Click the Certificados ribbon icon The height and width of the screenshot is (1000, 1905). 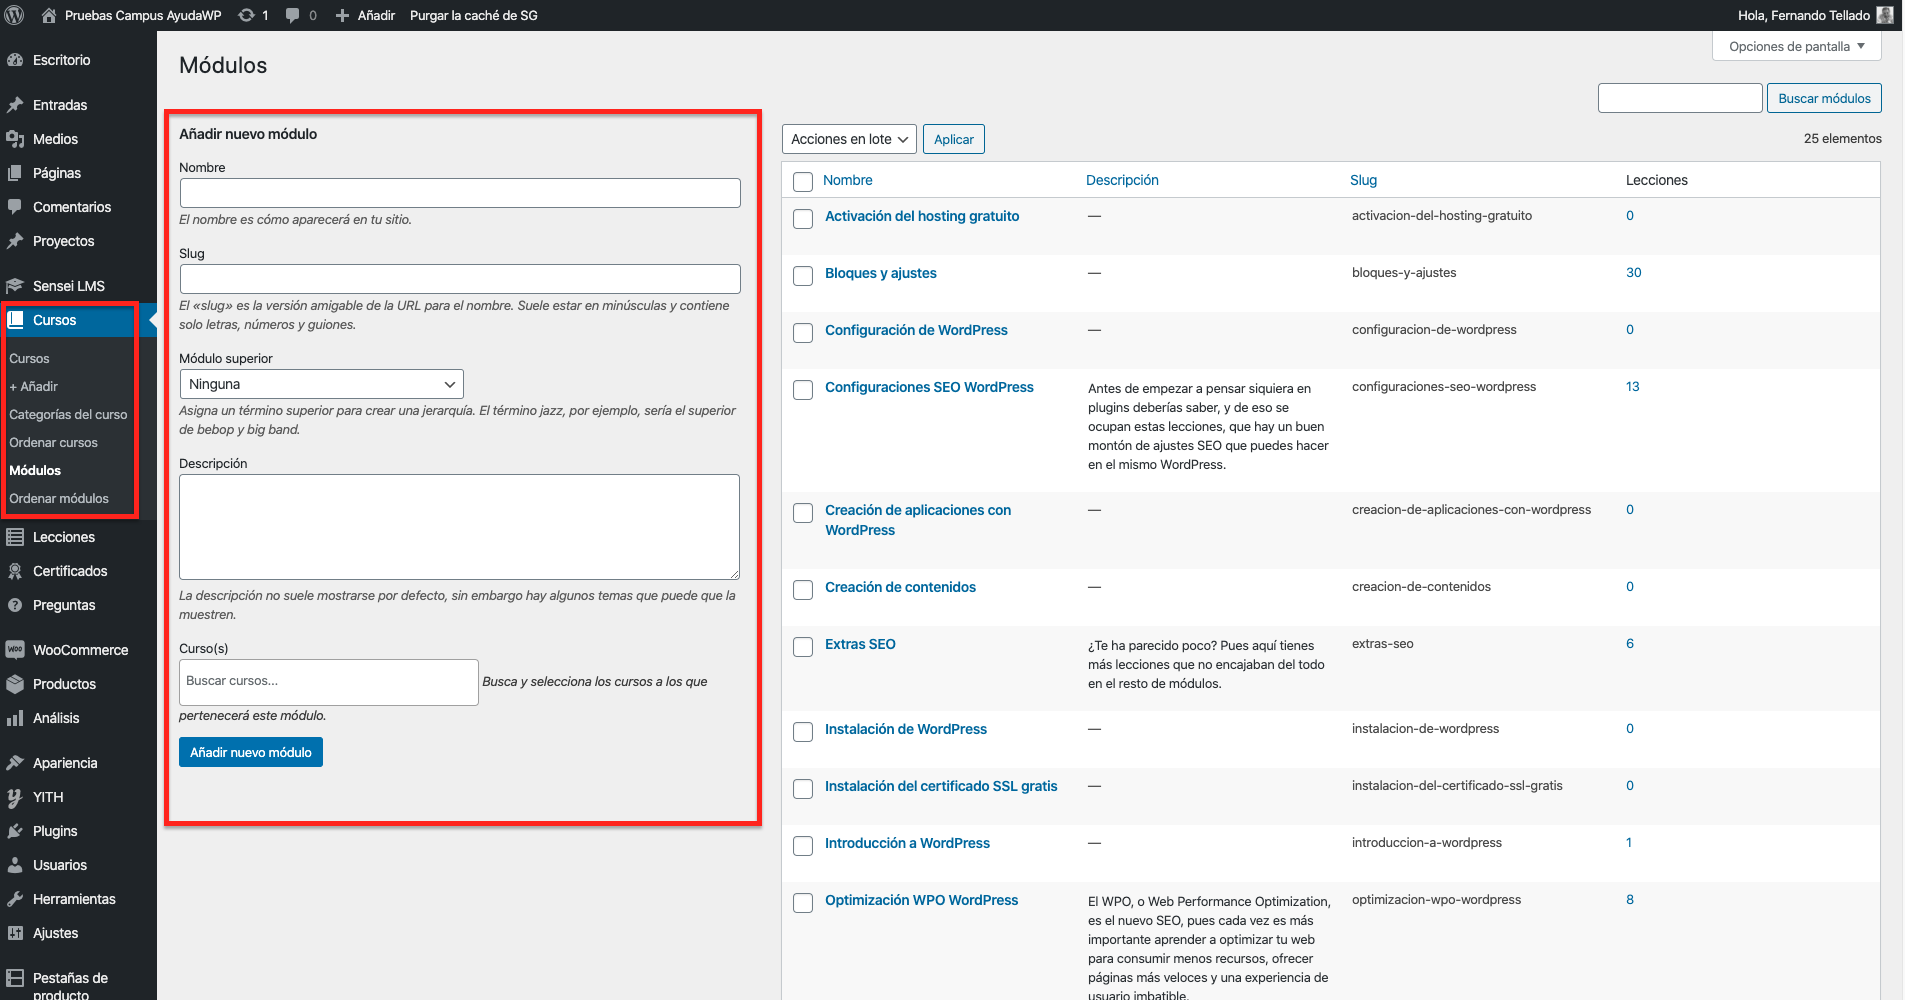click(15, 571)
